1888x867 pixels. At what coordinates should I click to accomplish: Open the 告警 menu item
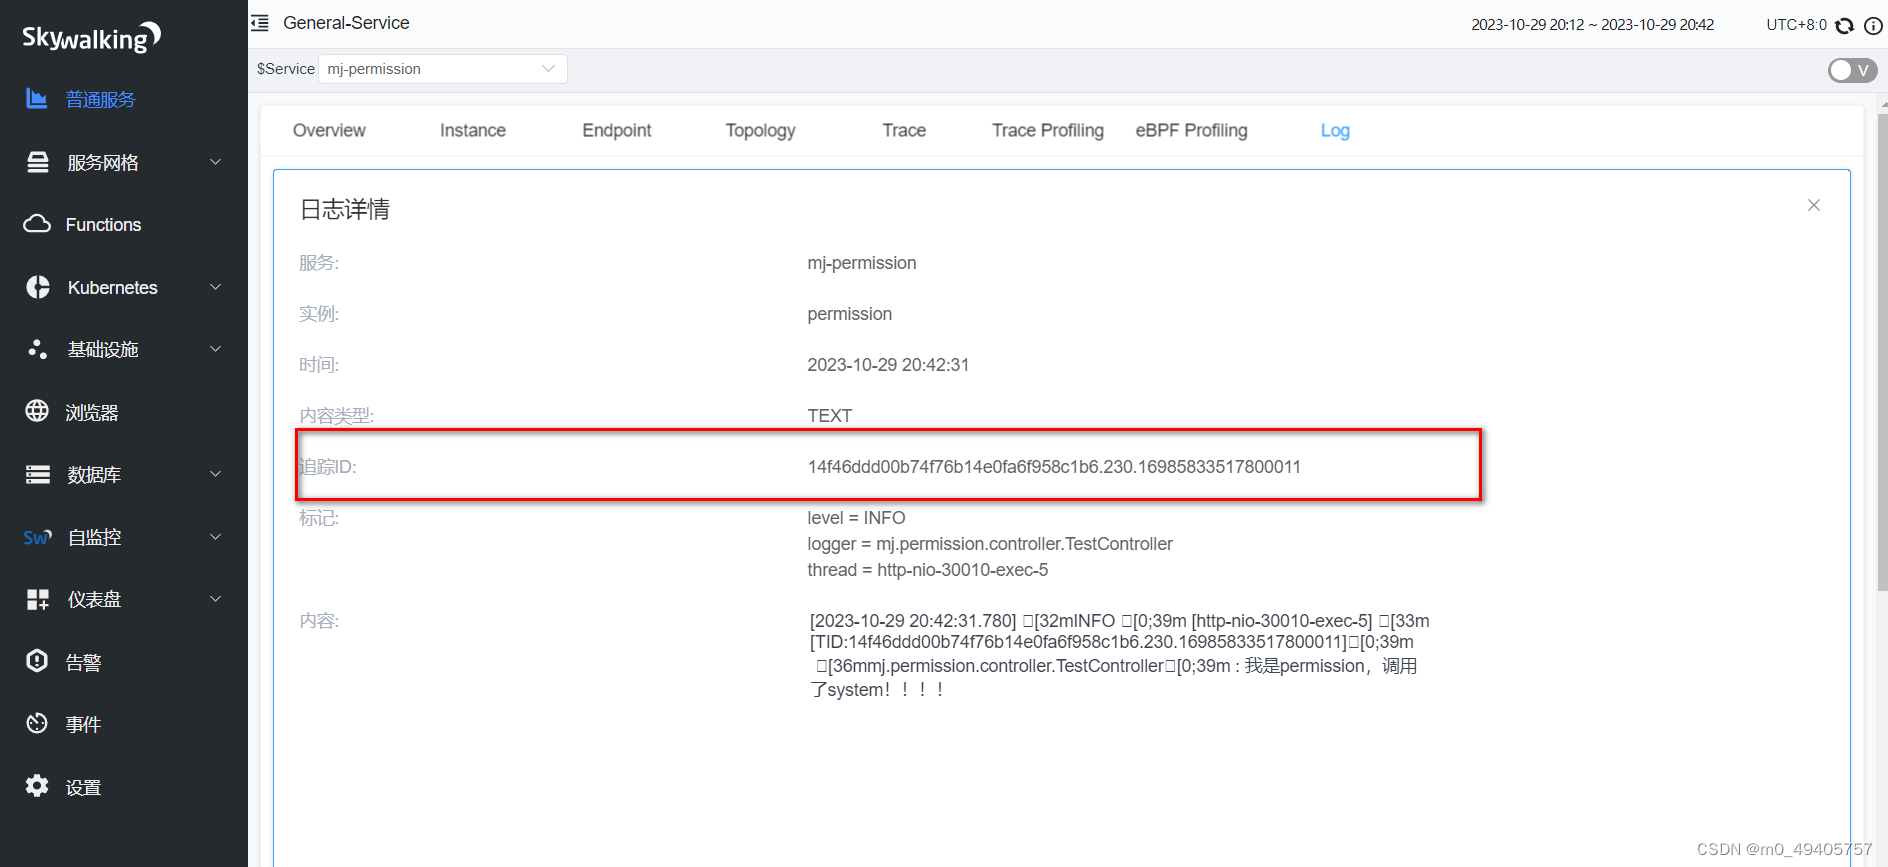point(83,662)
